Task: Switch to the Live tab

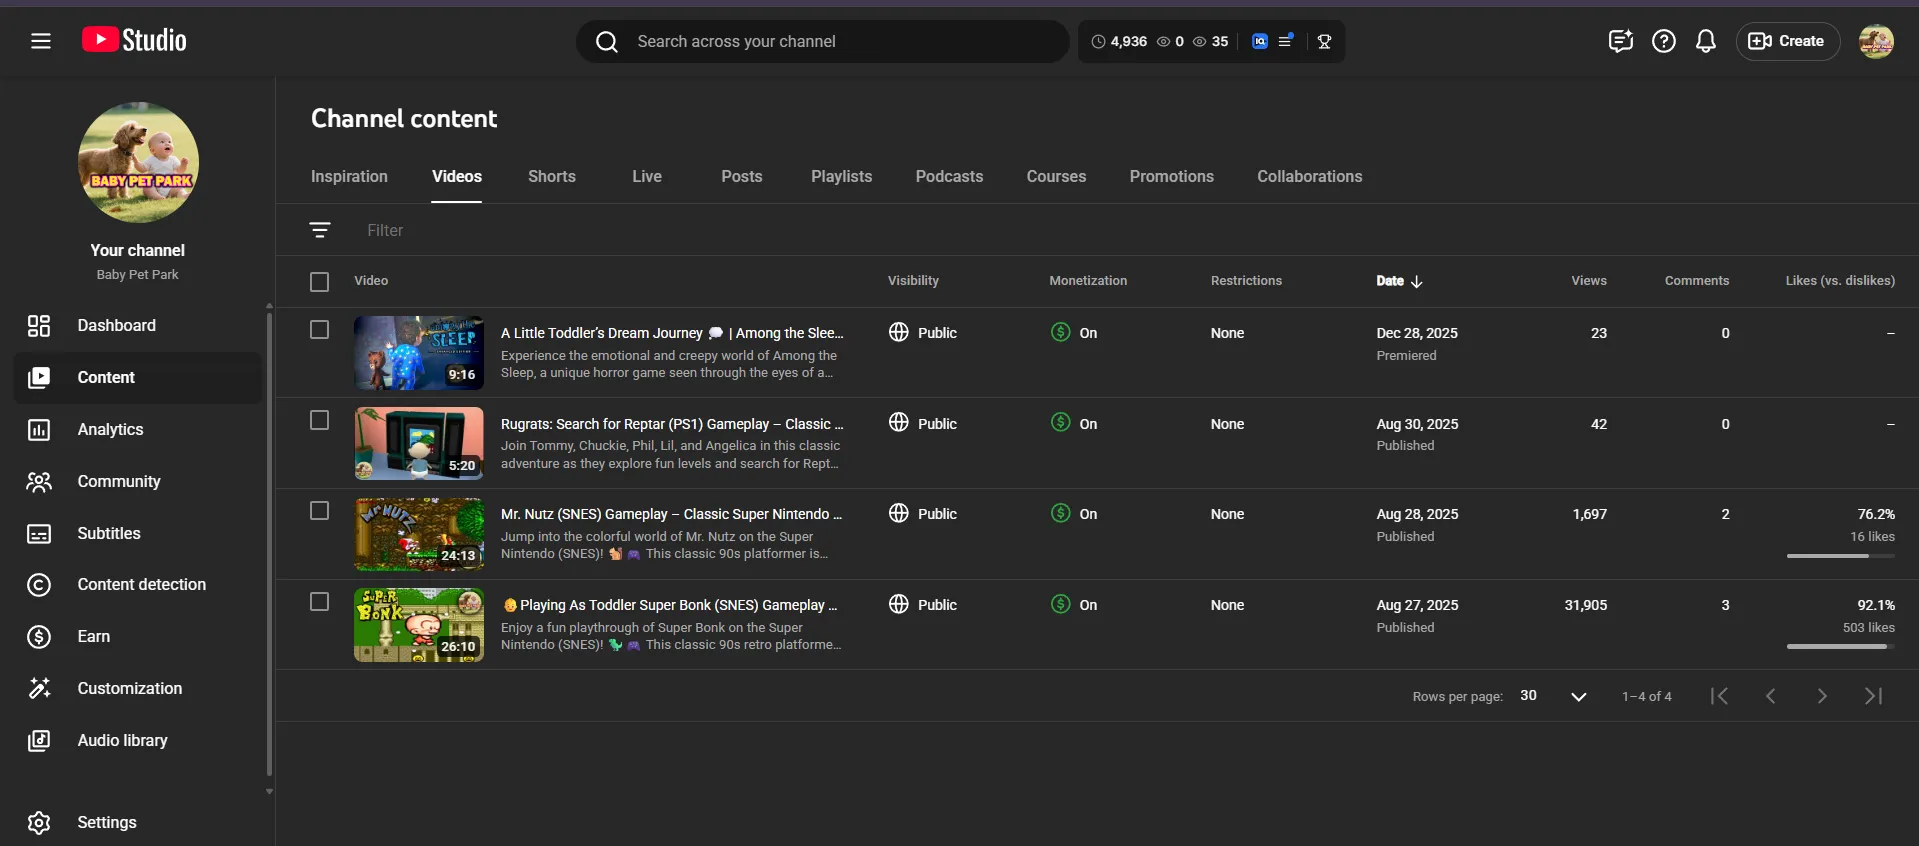Action: click(647, 177)
